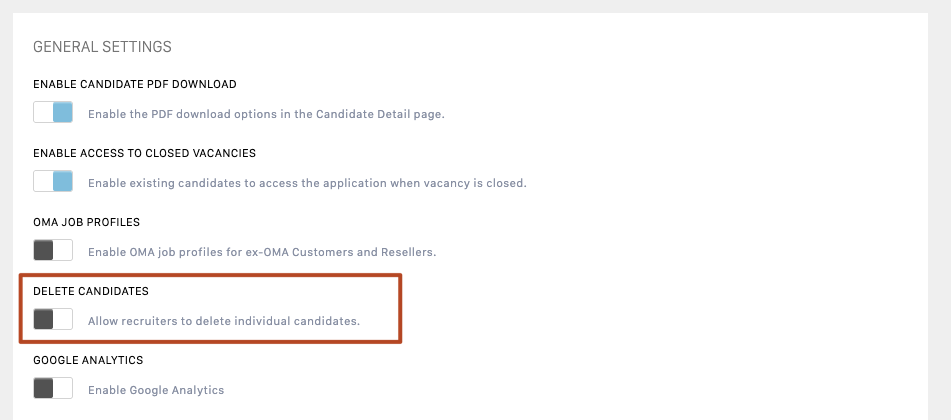Click the Delete Candidates setting label
This screenshot has height=420, width=951.
tap(91, 291)
